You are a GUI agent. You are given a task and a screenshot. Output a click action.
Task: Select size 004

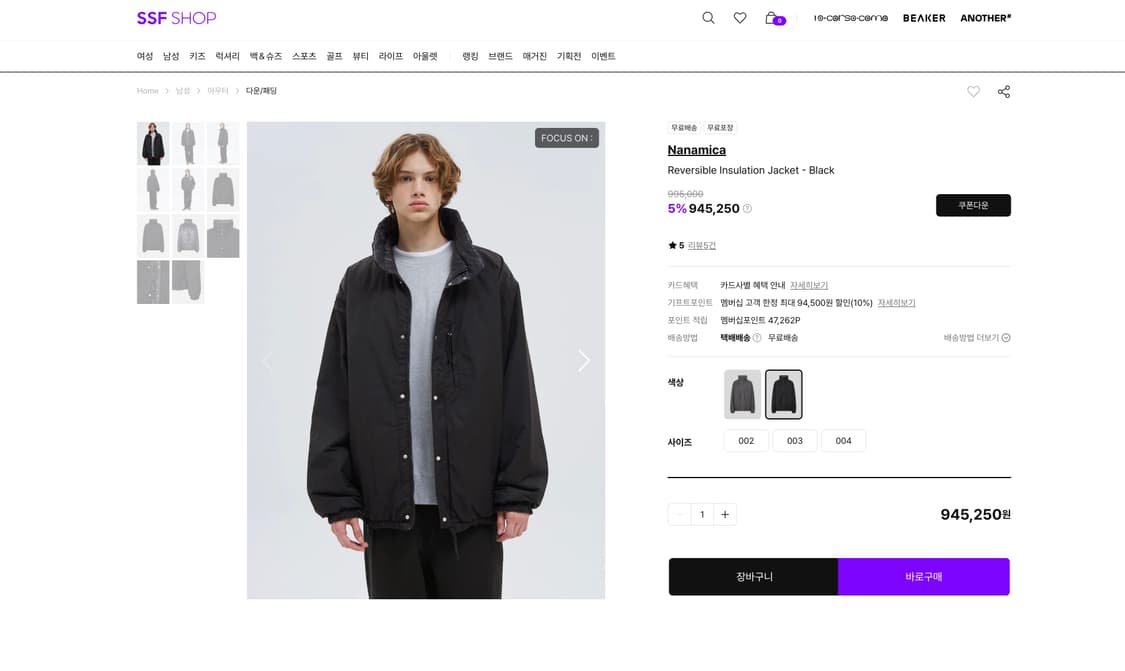pos(843,441)
